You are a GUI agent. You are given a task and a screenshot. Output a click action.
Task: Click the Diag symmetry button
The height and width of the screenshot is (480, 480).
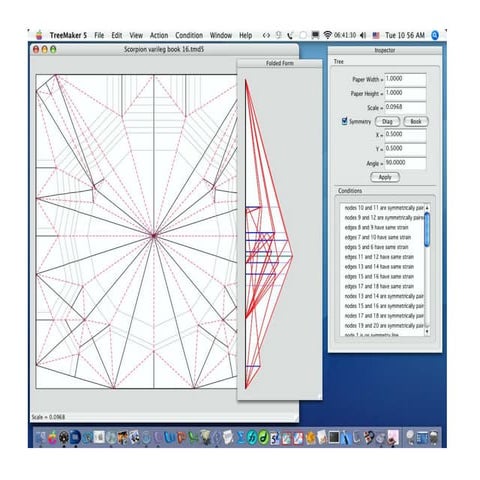(387, 121)
